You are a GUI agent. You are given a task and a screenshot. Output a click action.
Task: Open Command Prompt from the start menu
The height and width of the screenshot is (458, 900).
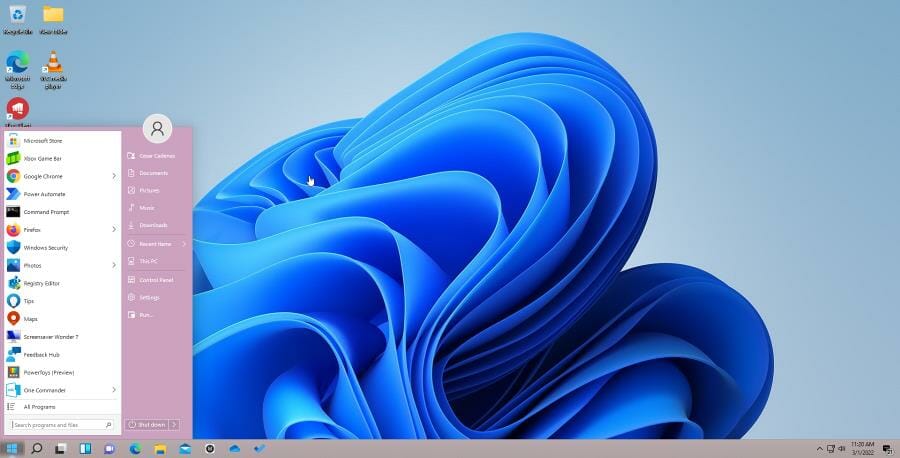click(62, 212)
